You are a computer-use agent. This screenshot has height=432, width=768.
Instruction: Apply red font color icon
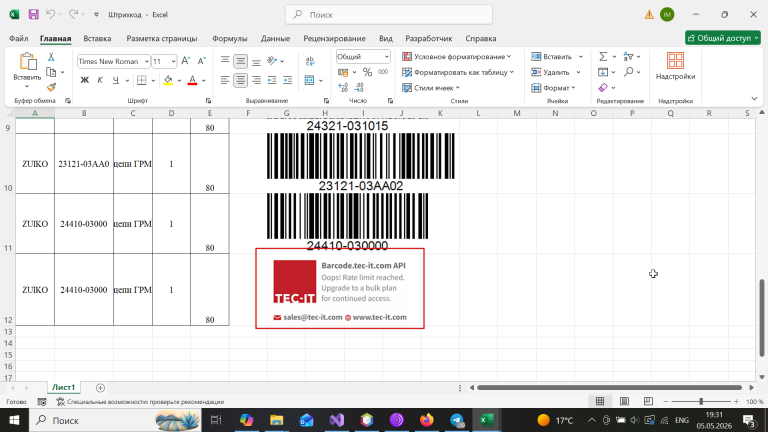click(192, 80)
